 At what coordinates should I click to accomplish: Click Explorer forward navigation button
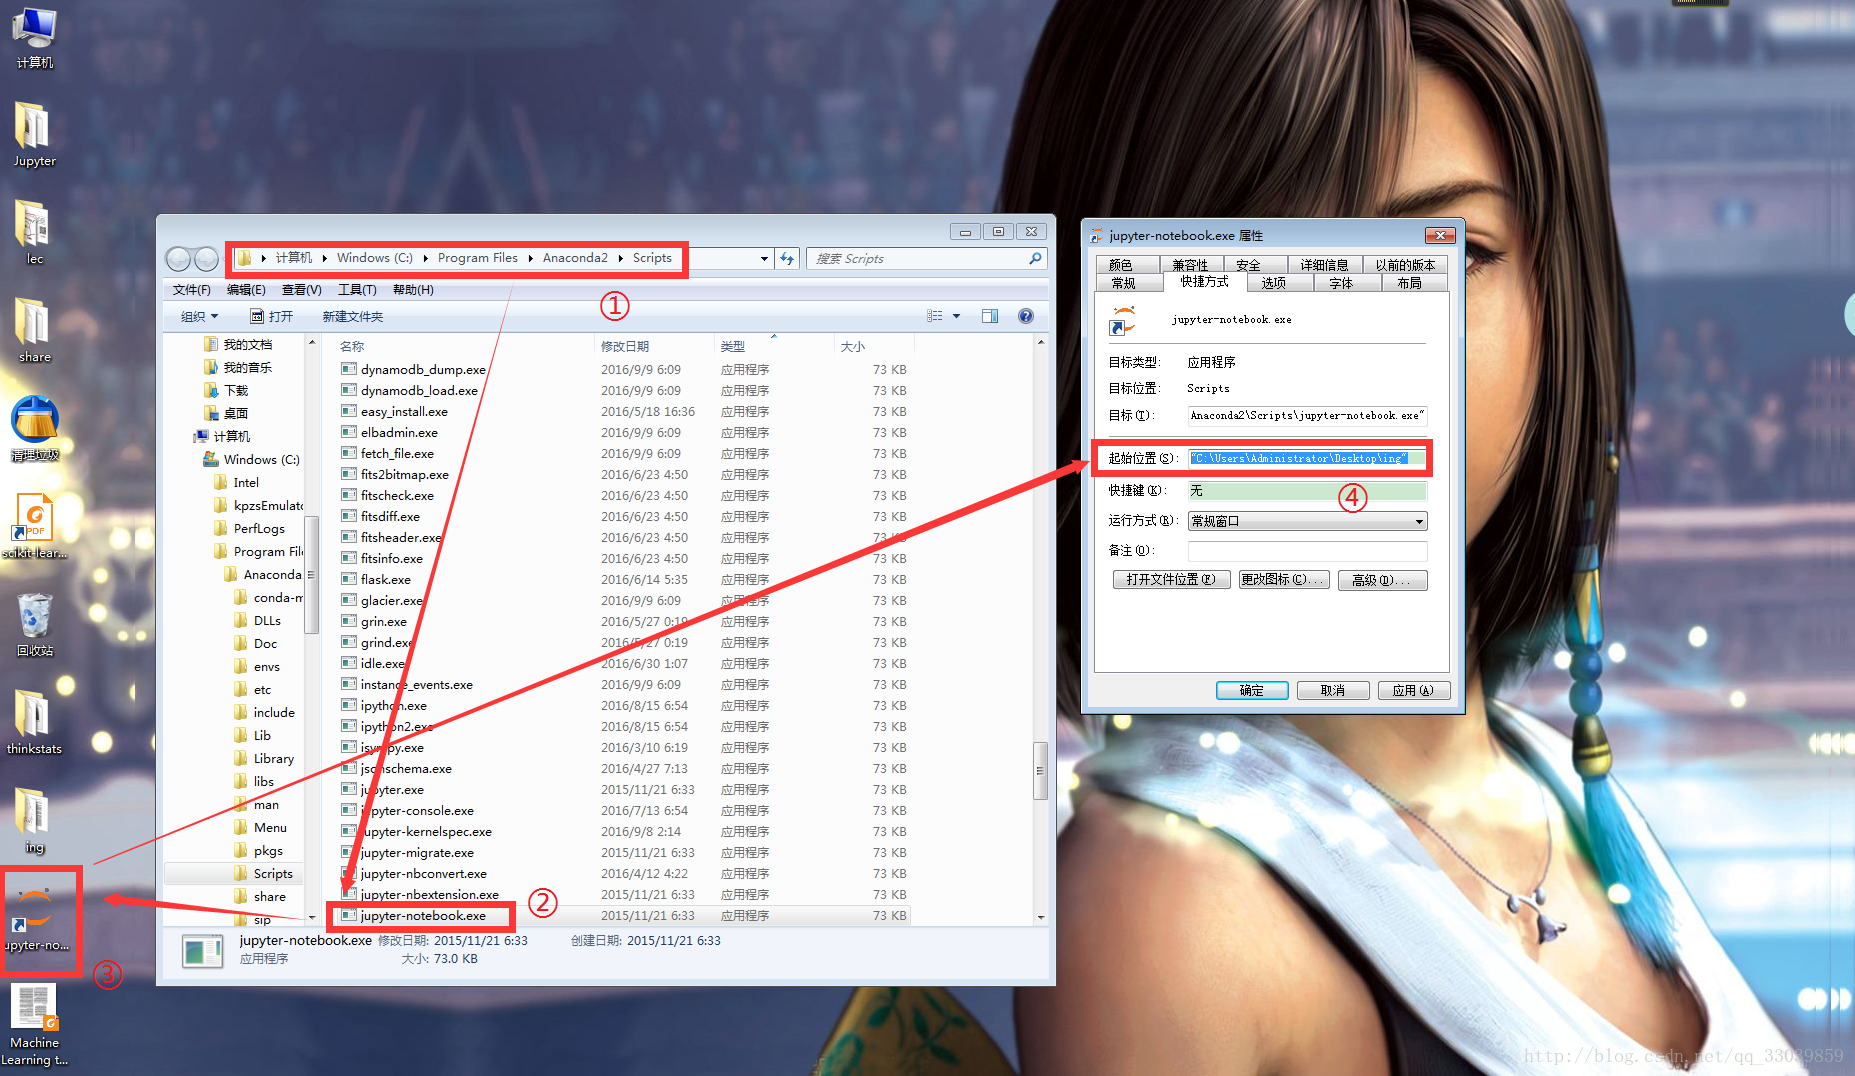click(x=206, y=259)
